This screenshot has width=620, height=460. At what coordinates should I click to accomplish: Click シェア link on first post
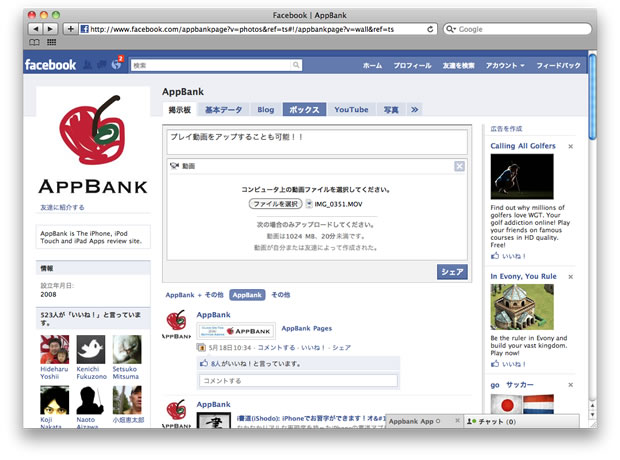point(341,348)
